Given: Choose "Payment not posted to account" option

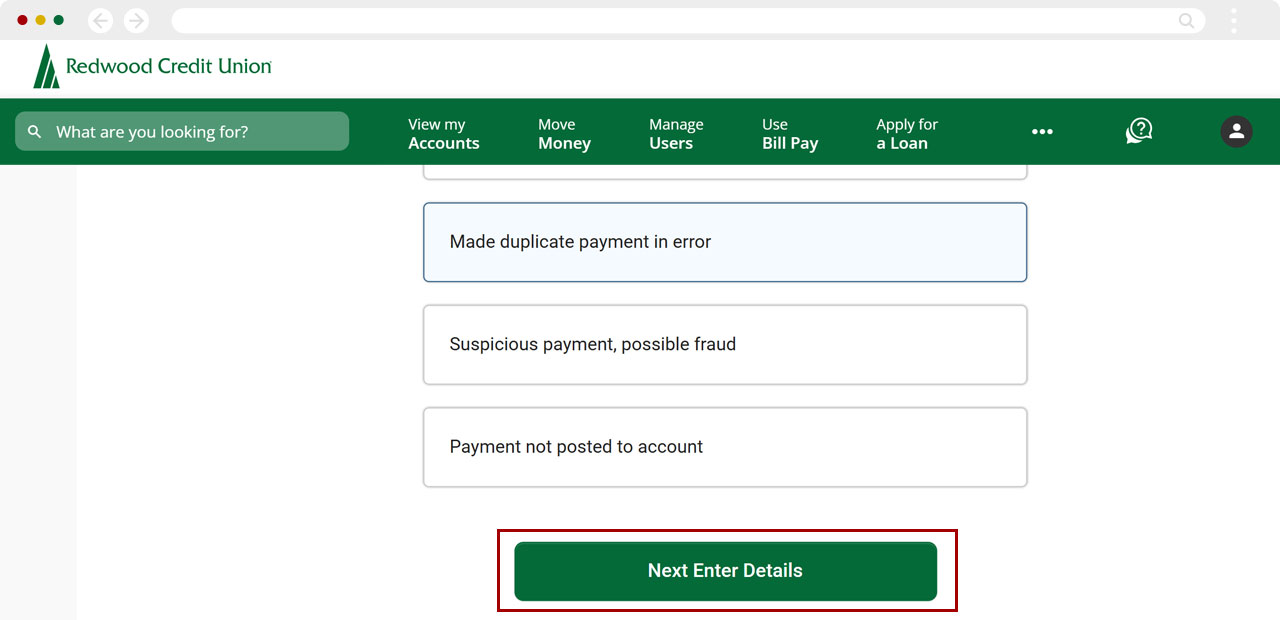Looking at the screenshot, I should click(725, 447).
